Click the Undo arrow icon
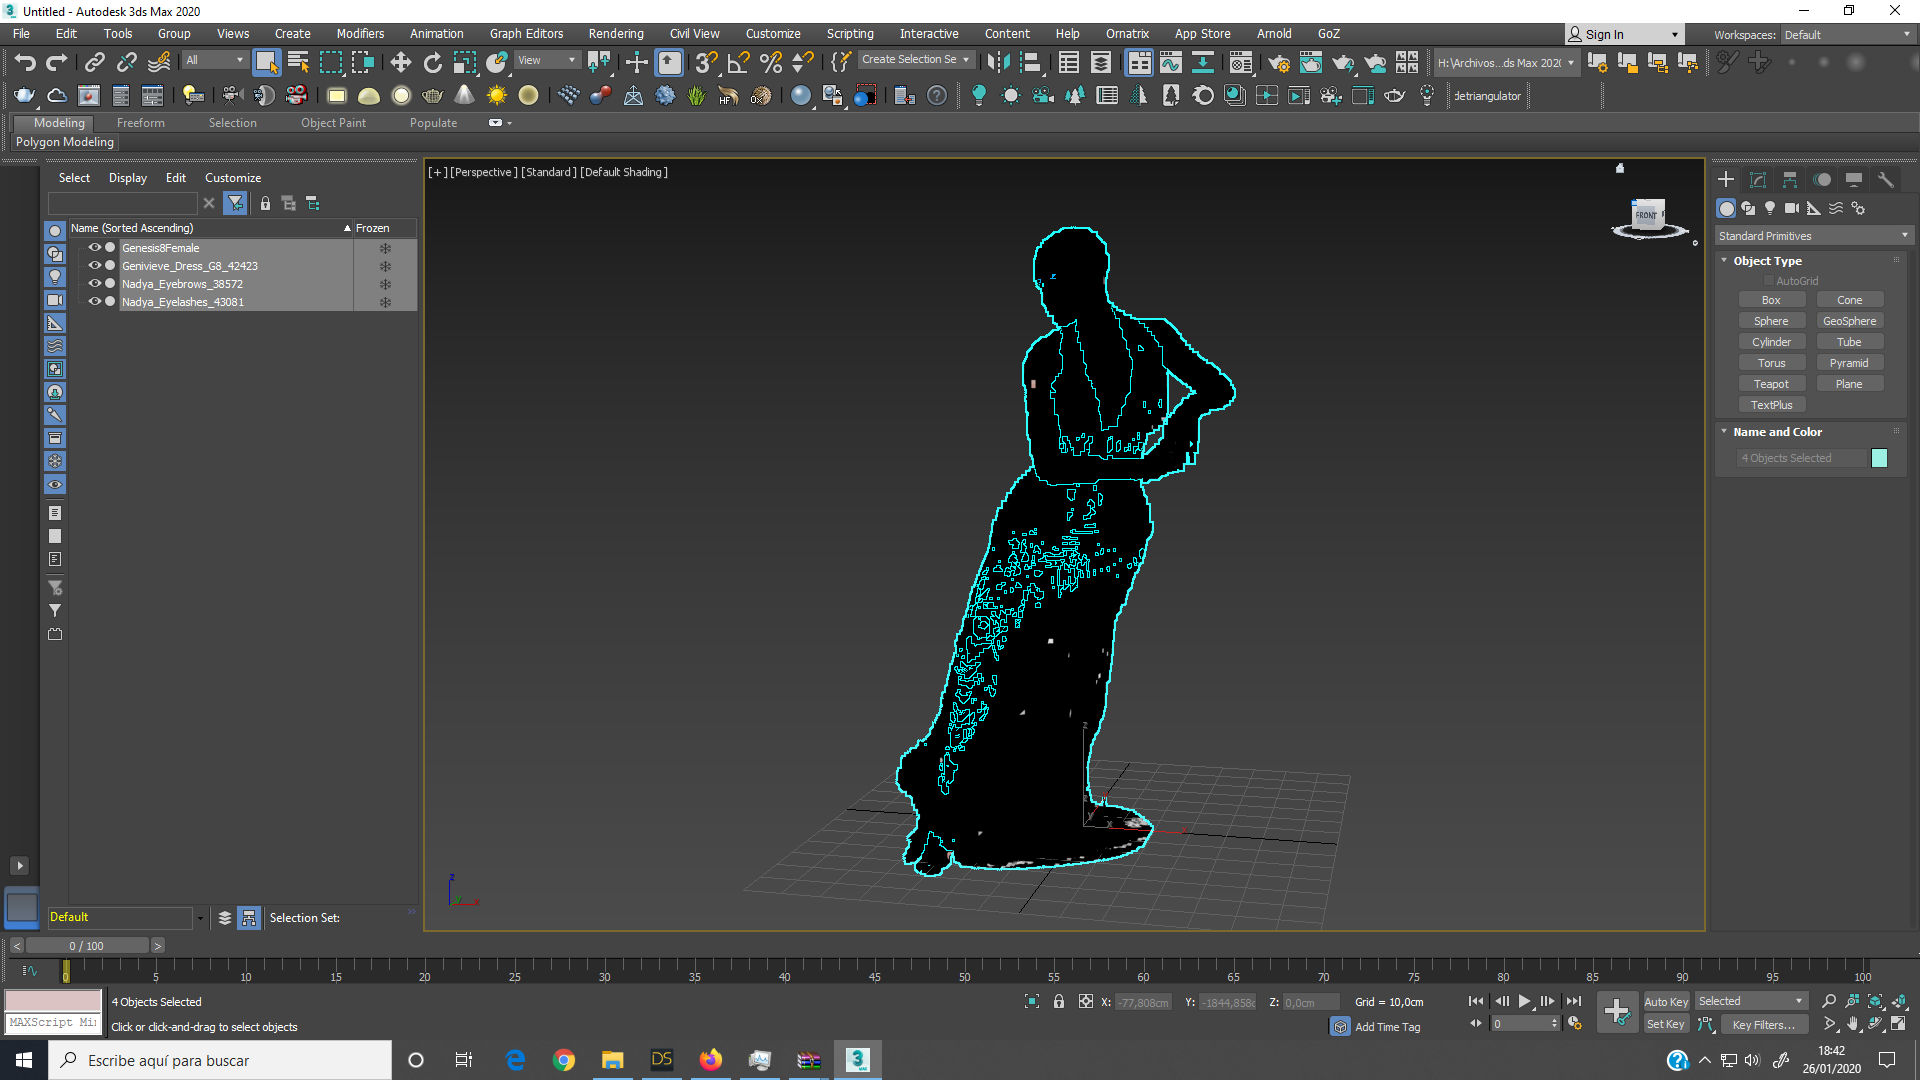1920x1080 pixels. [25, 62]
